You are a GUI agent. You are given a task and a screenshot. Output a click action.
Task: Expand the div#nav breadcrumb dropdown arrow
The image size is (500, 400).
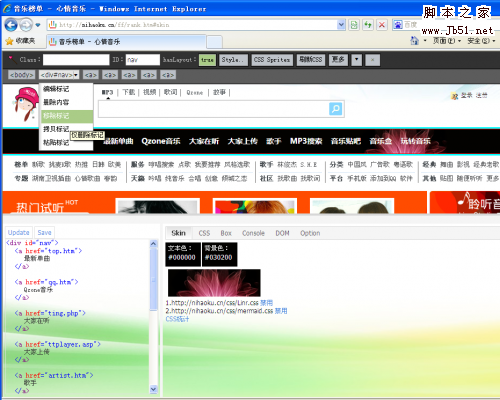pyautogui.click(x=76, y=75)
